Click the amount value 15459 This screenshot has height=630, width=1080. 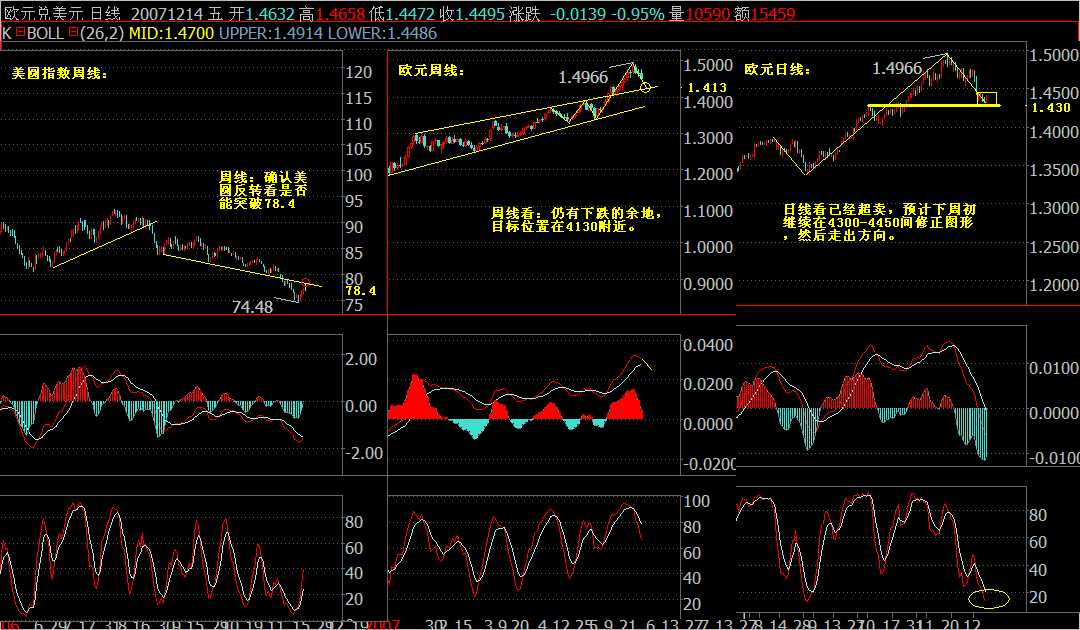point(773,14)
